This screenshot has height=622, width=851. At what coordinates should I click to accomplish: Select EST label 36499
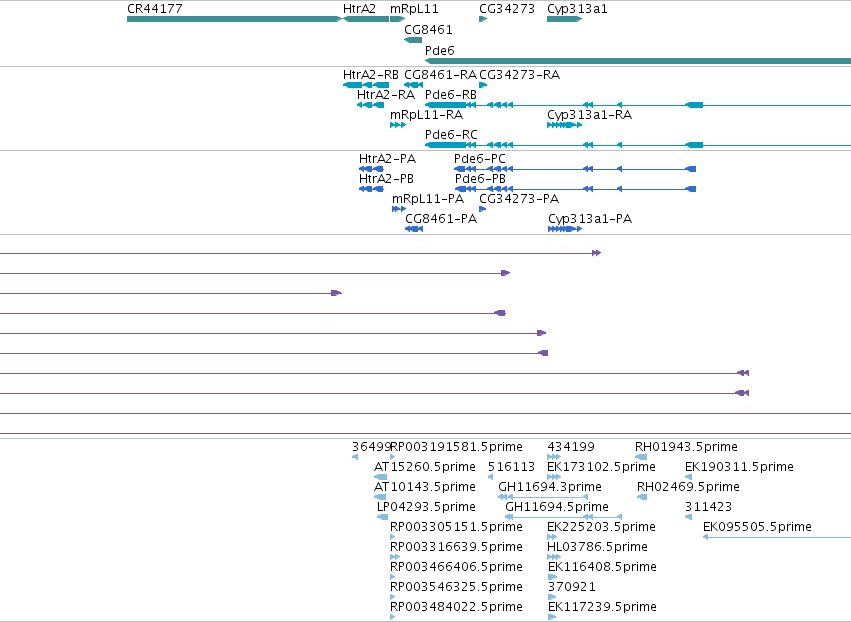[x=371, y=447]
